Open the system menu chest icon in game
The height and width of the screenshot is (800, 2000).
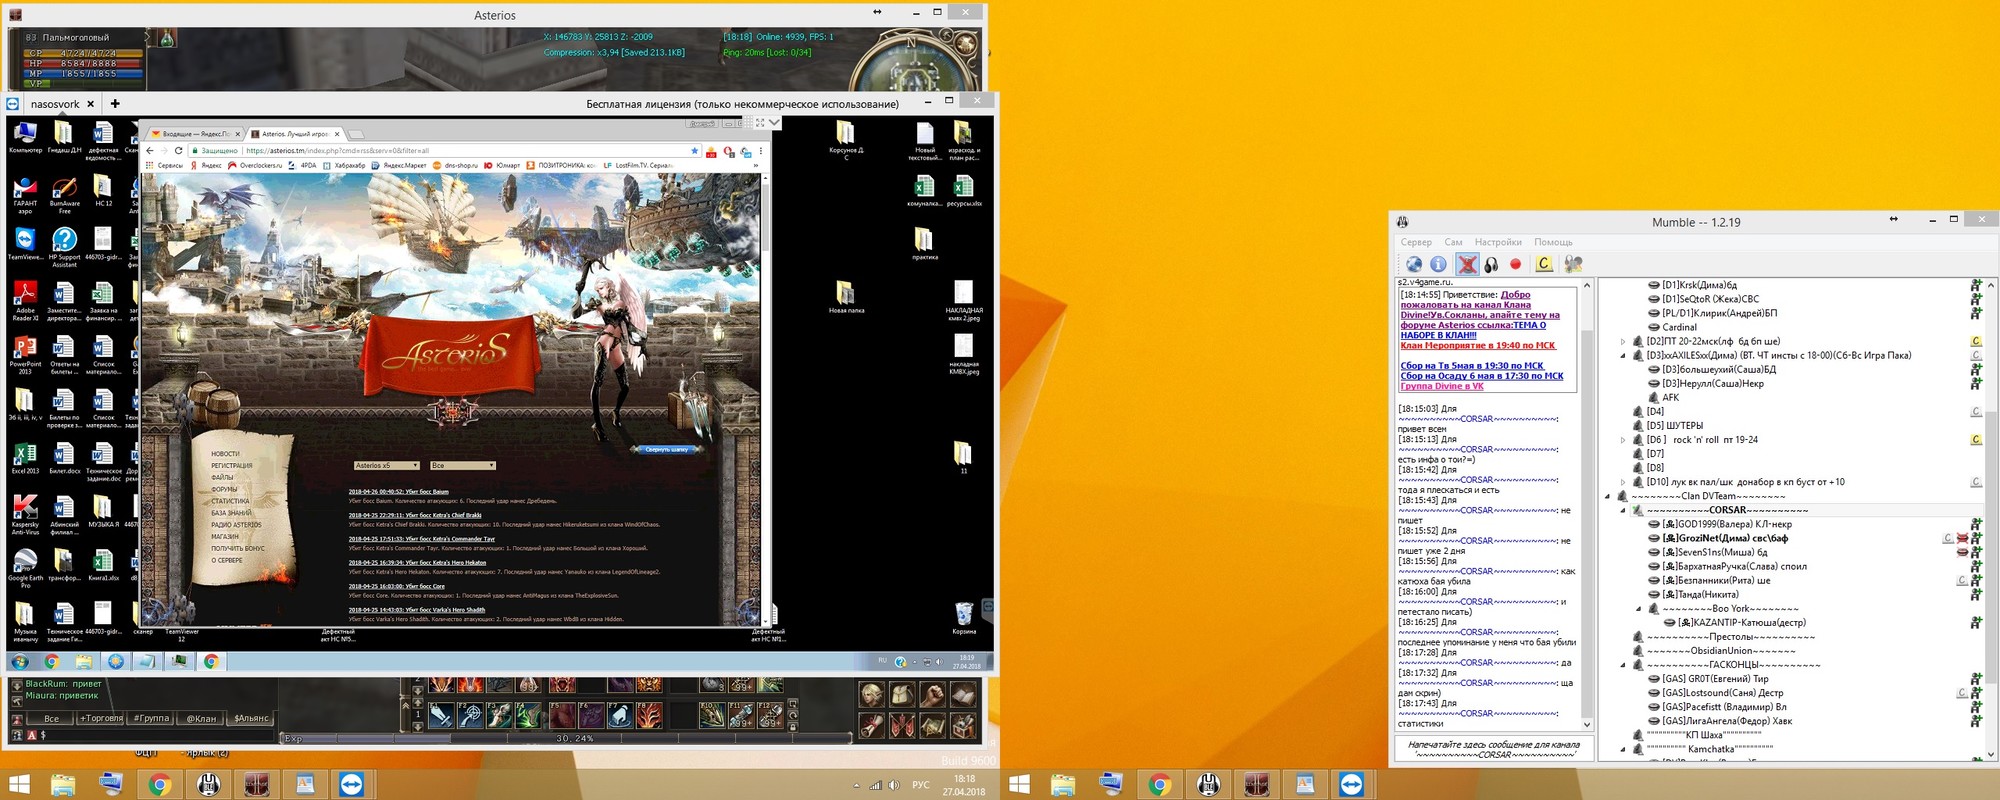tap(962, 724)
